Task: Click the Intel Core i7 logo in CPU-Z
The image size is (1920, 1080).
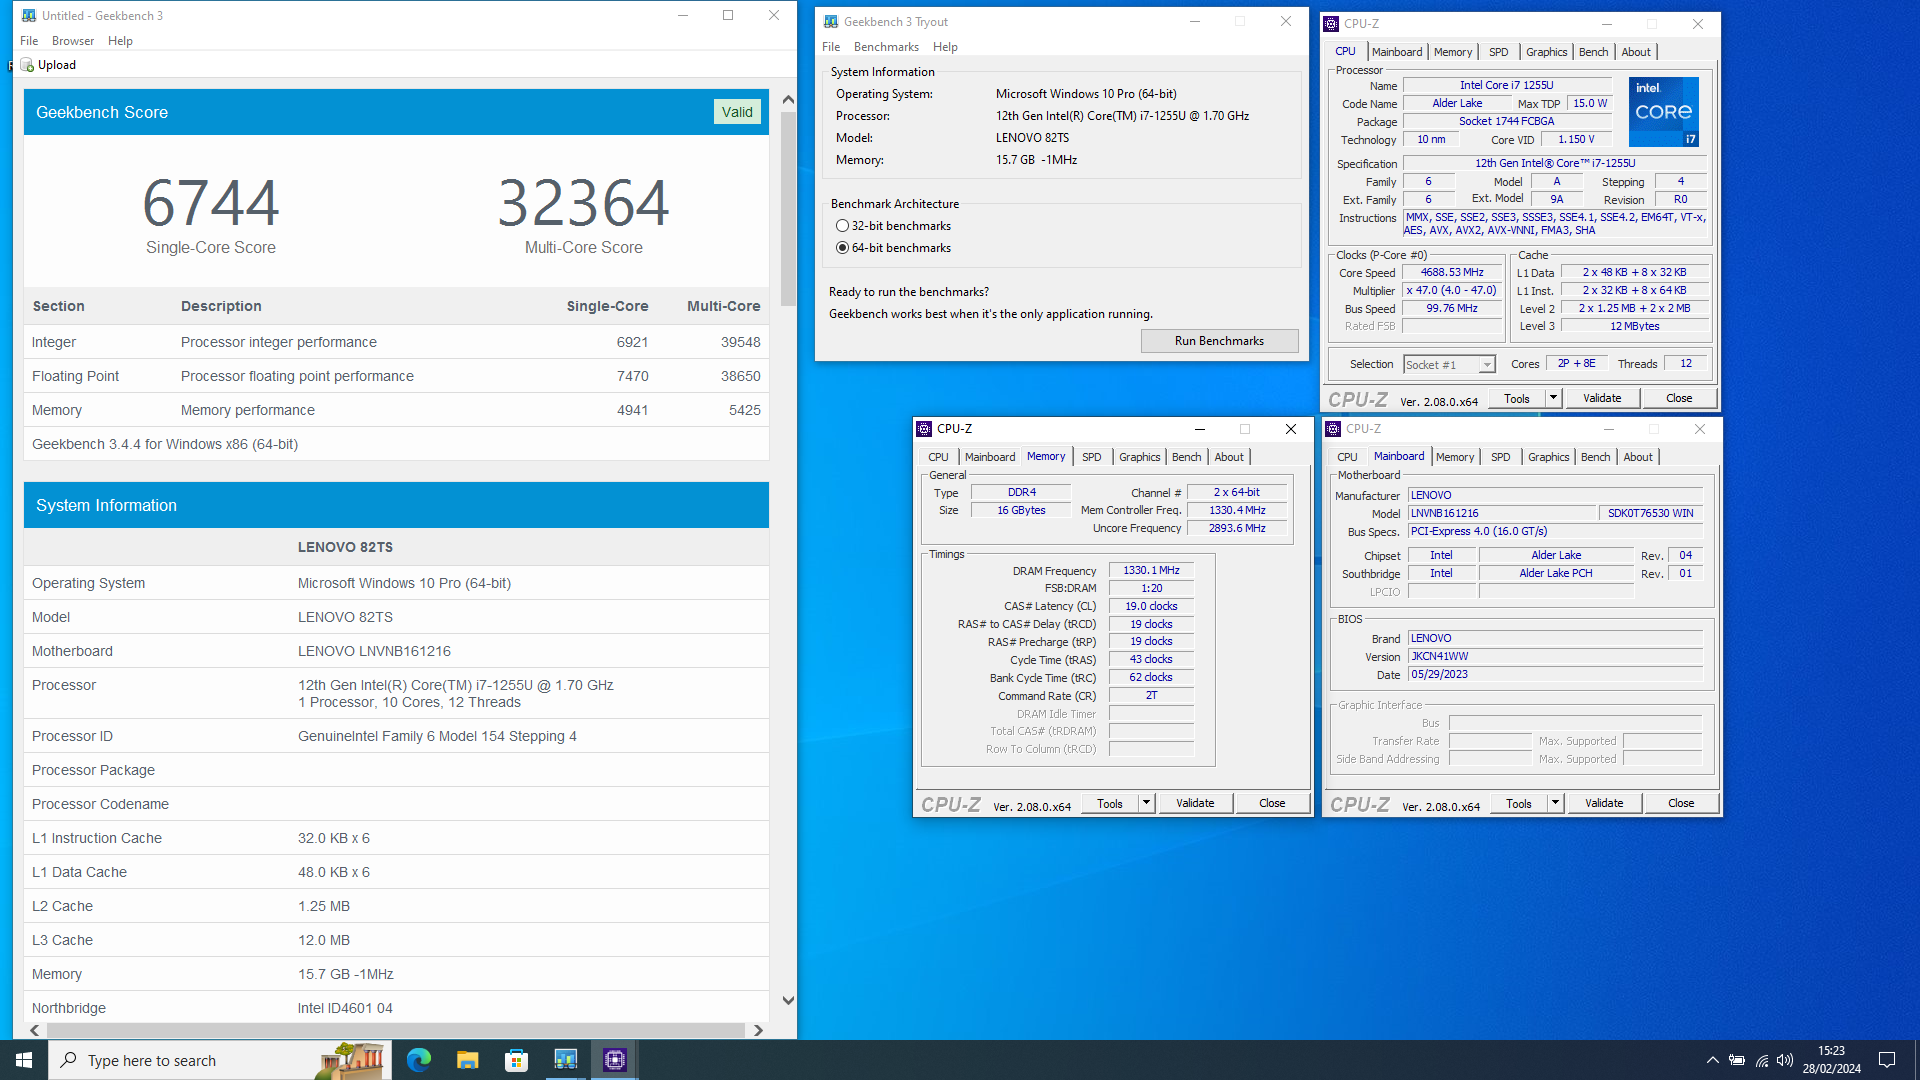Action: point(1663,112)
